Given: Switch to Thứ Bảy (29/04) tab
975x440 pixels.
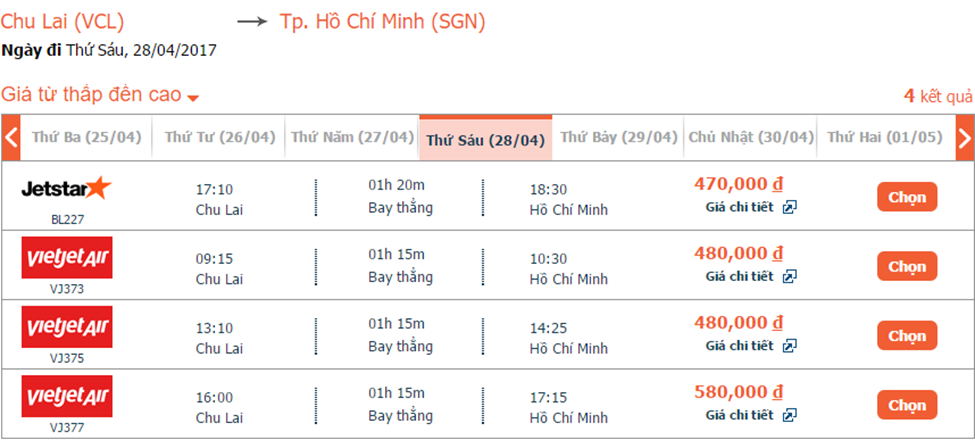Looking at the screenshot, I should tap(618, 138).
